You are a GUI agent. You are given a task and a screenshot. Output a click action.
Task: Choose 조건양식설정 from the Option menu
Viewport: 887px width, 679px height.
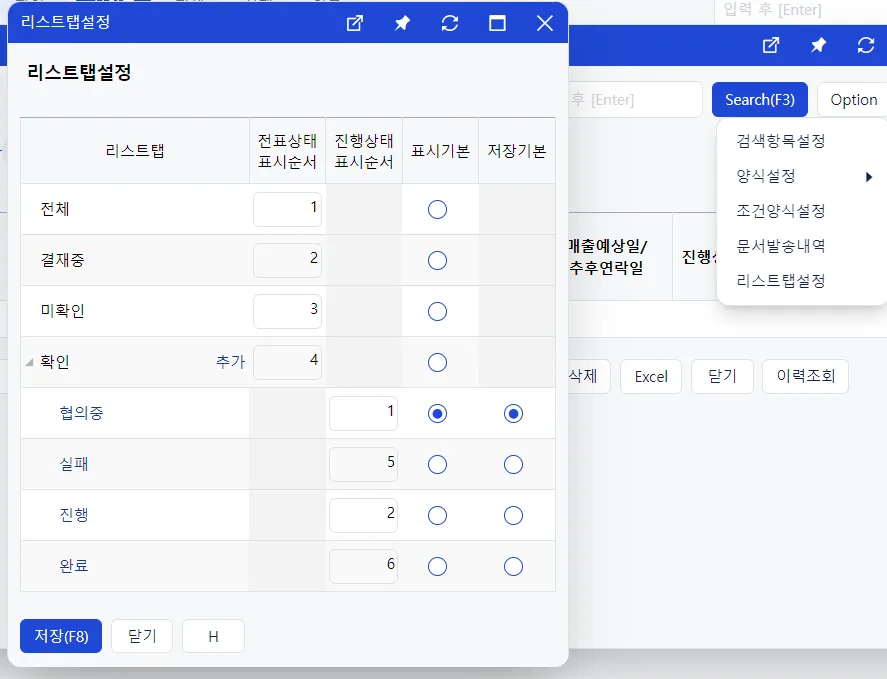(781, 211)
